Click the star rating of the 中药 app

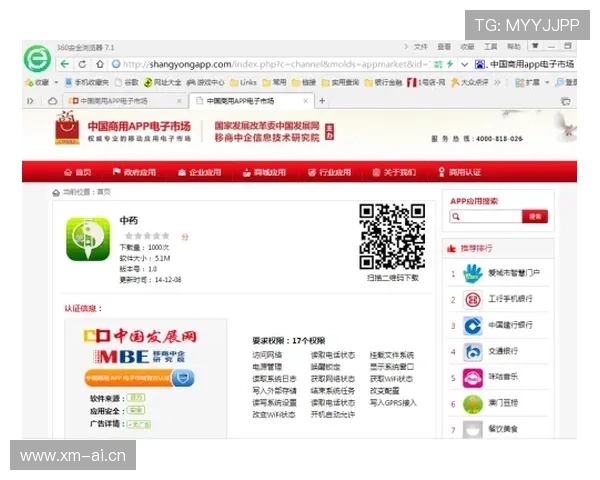(x=147, y=236)
